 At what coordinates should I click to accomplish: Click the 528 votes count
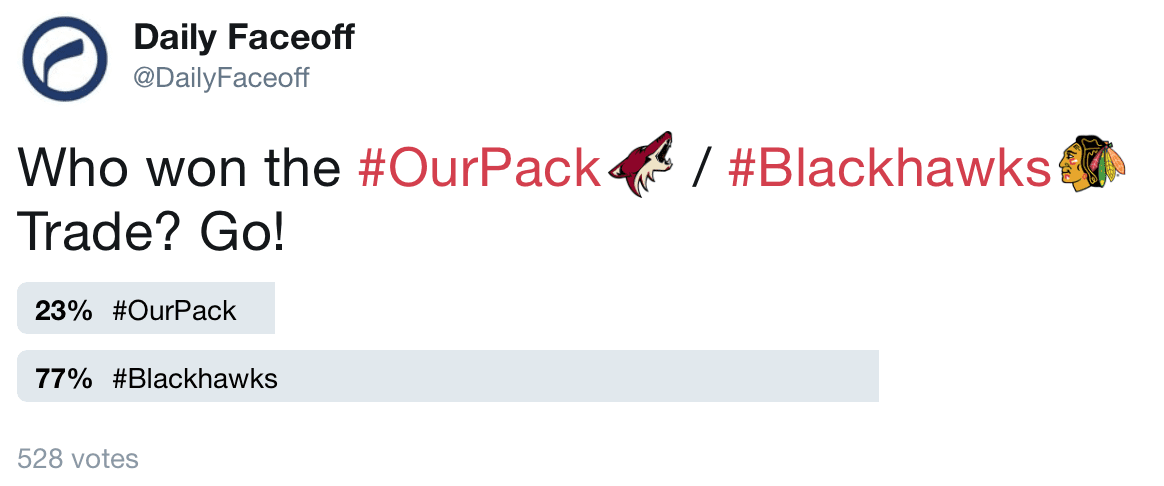(x=78, y=459)
